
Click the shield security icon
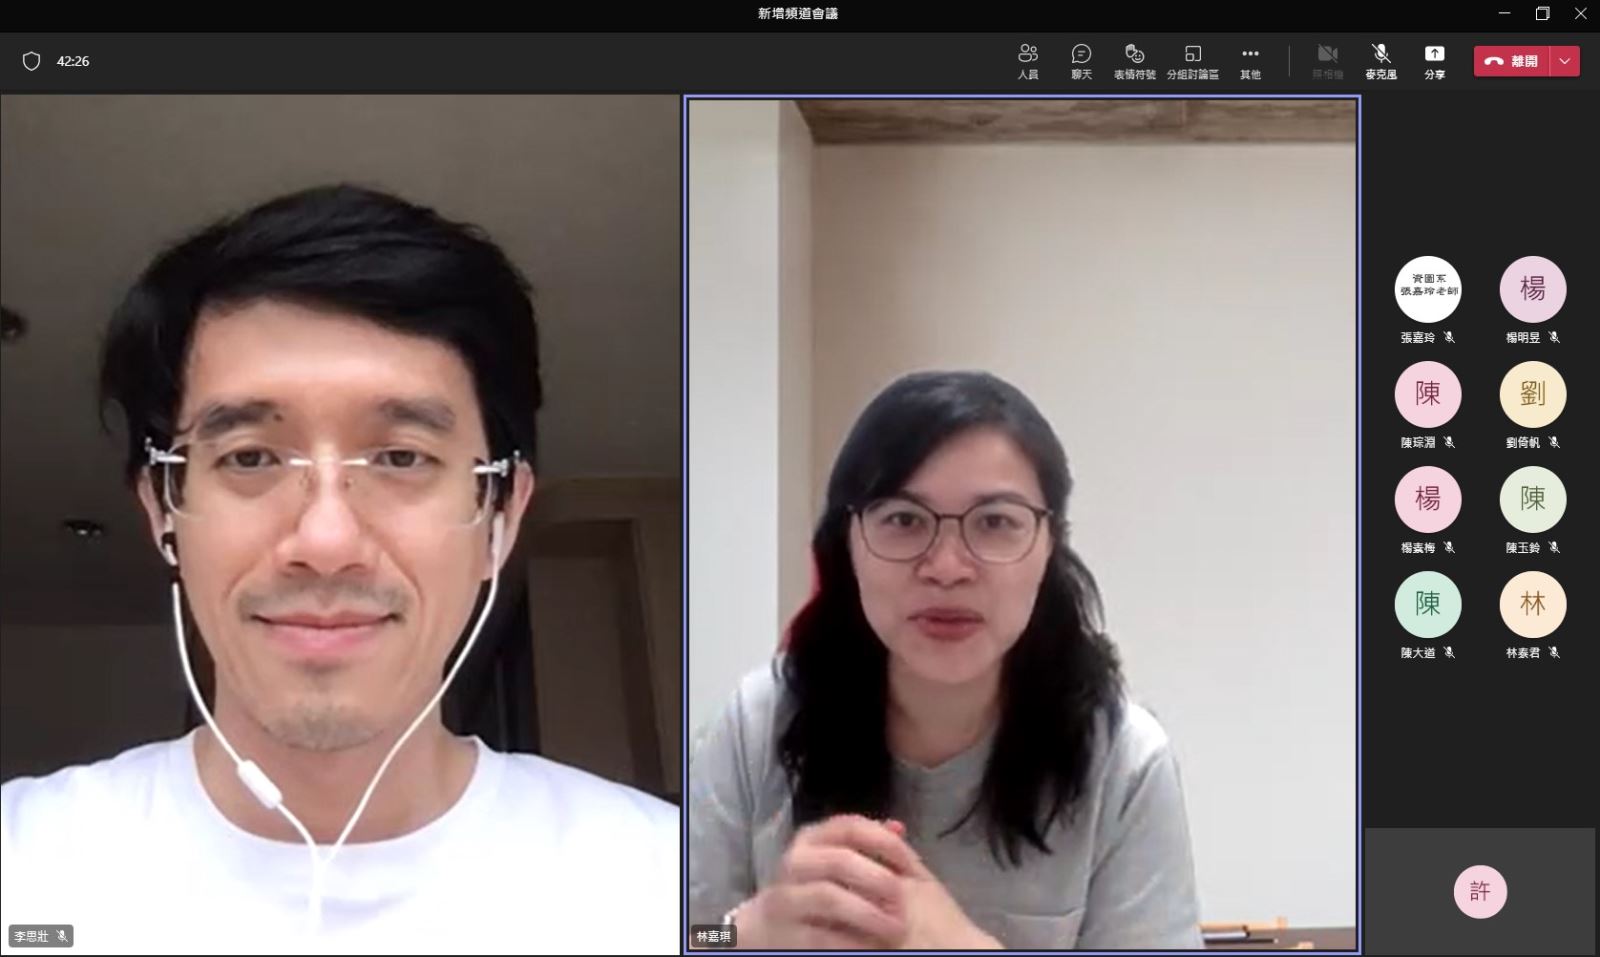tap(31, 61)
